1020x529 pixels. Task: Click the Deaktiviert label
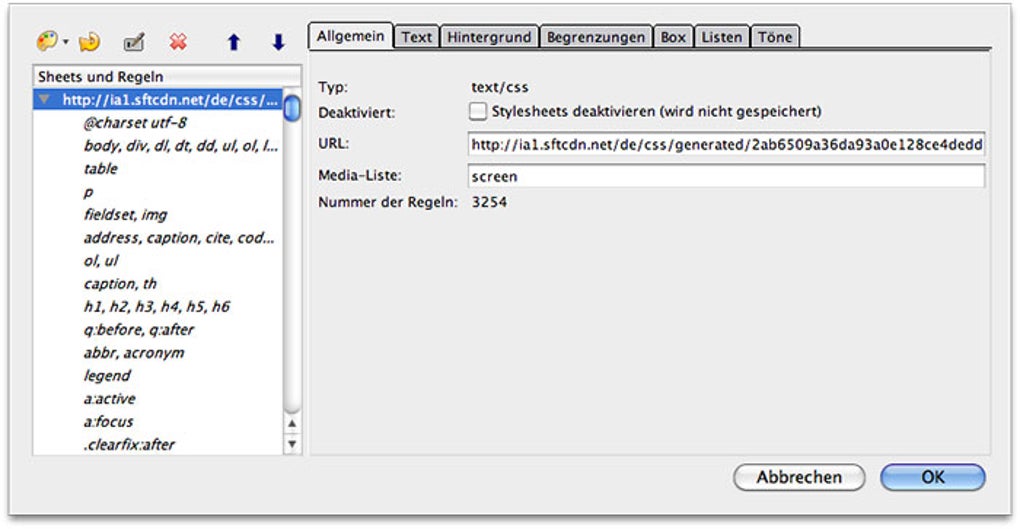coord(356,113)
